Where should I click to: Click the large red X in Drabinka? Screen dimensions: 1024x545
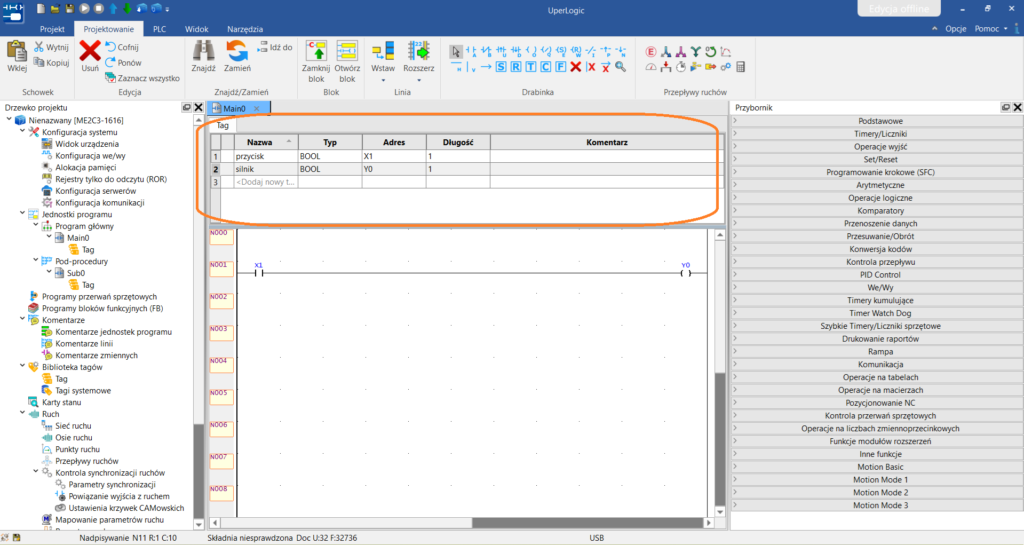point(575,67)
